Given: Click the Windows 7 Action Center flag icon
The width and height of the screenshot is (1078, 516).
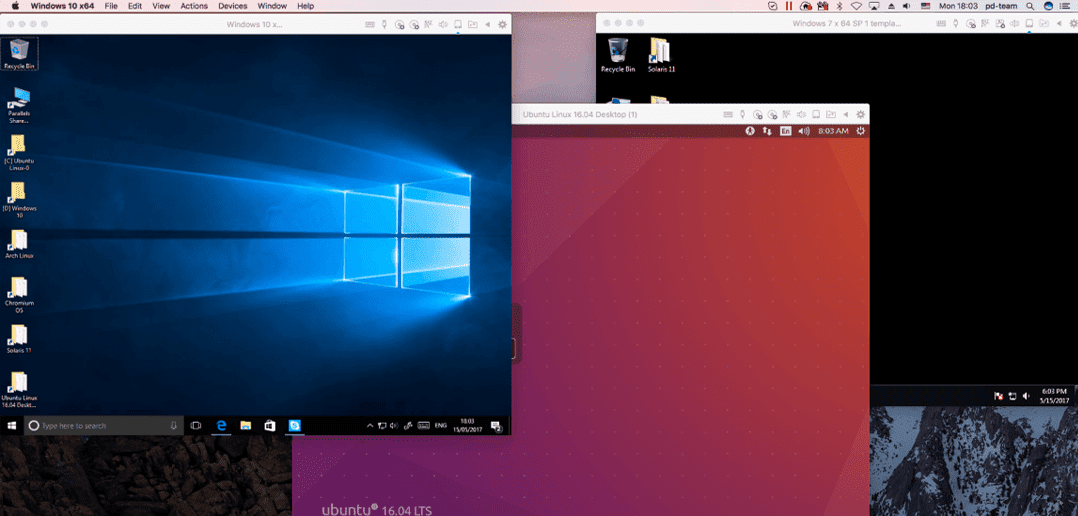Looking at the screenshot, I should coord(998,396).
